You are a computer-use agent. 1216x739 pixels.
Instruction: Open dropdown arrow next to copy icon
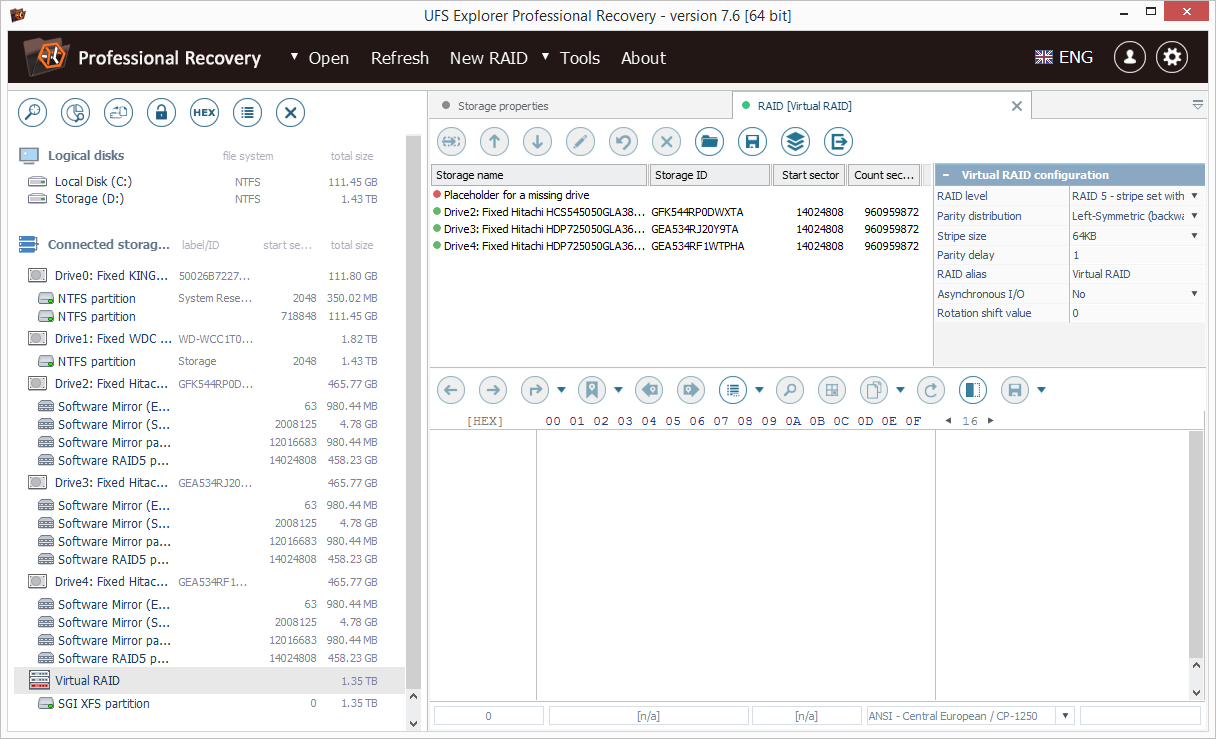(900, 390)
